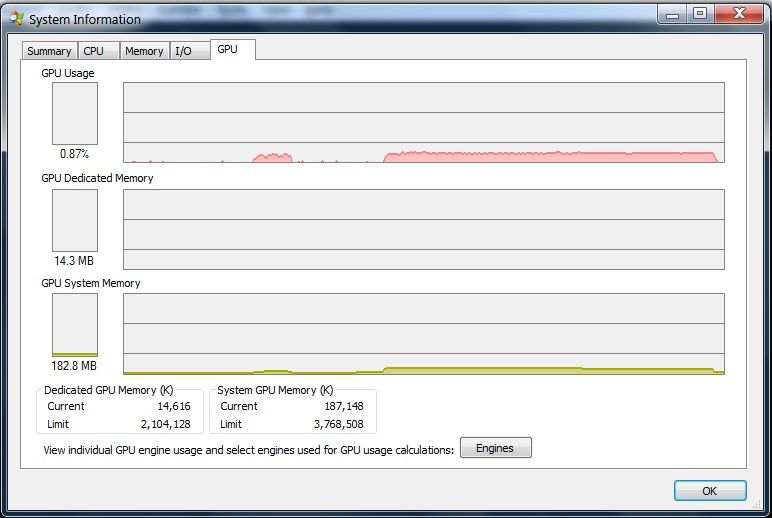
Task: Confirm with the OK button
Action: click(x=710, y=490)
